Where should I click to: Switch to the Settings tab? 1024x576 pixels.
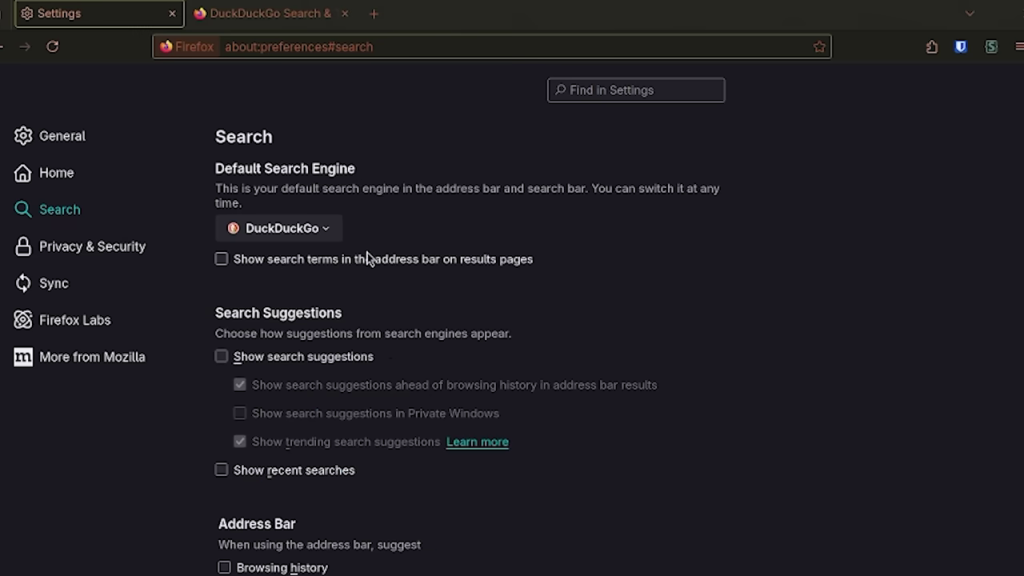(99, 13)
